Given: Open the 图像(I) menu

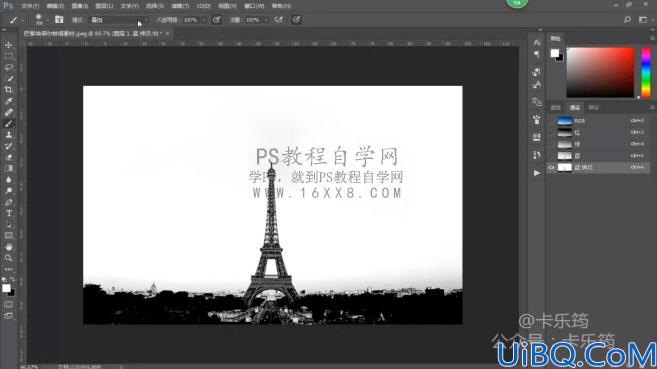Looking at the screenshot, I should pyautogui.click(x=80, y=6).
